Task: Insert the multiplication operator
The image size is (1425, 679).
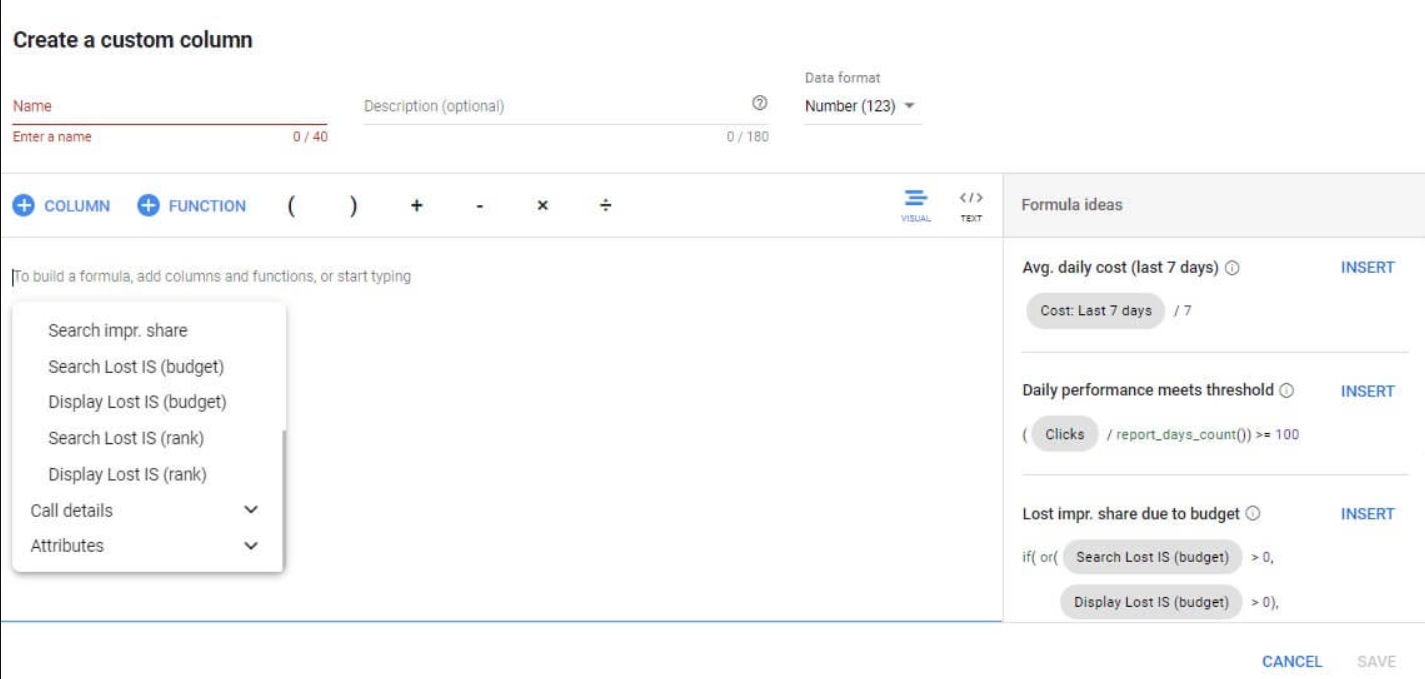Action: coord(542,206)
